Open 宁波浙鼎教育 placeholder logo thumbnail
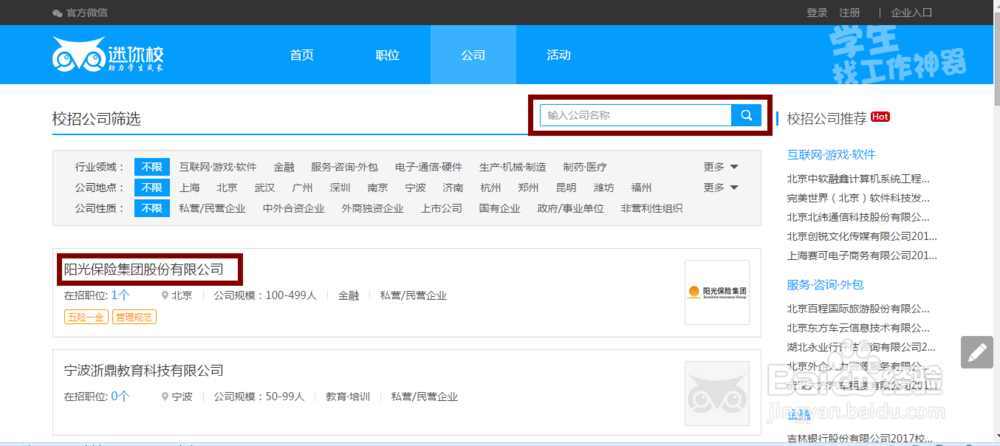 (x=717, y=394)
